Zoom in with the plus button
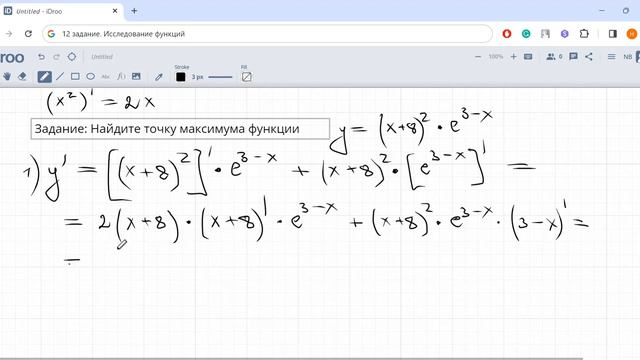 click(x=513, y=57)
